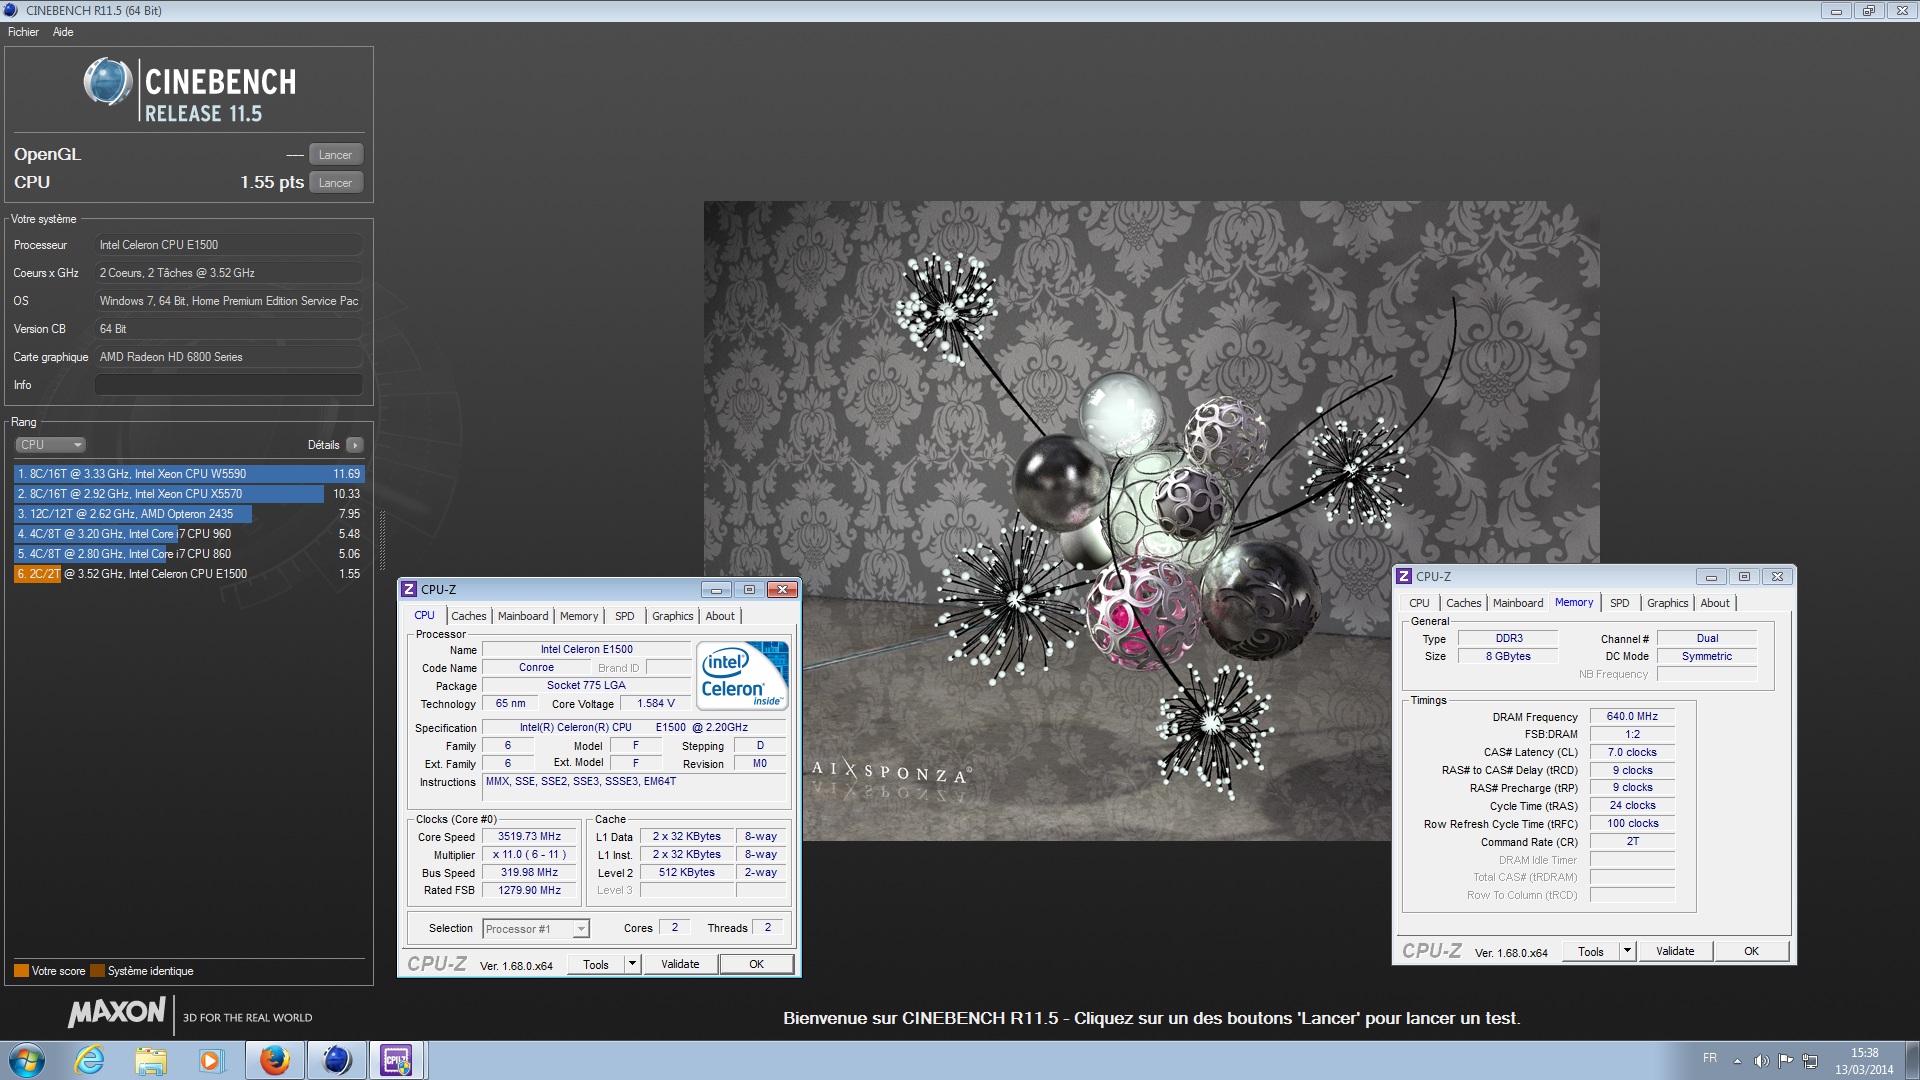1920x1080 pixels.
Task: Select the Core i7 960 ranking row
Action: coord(189,534)
